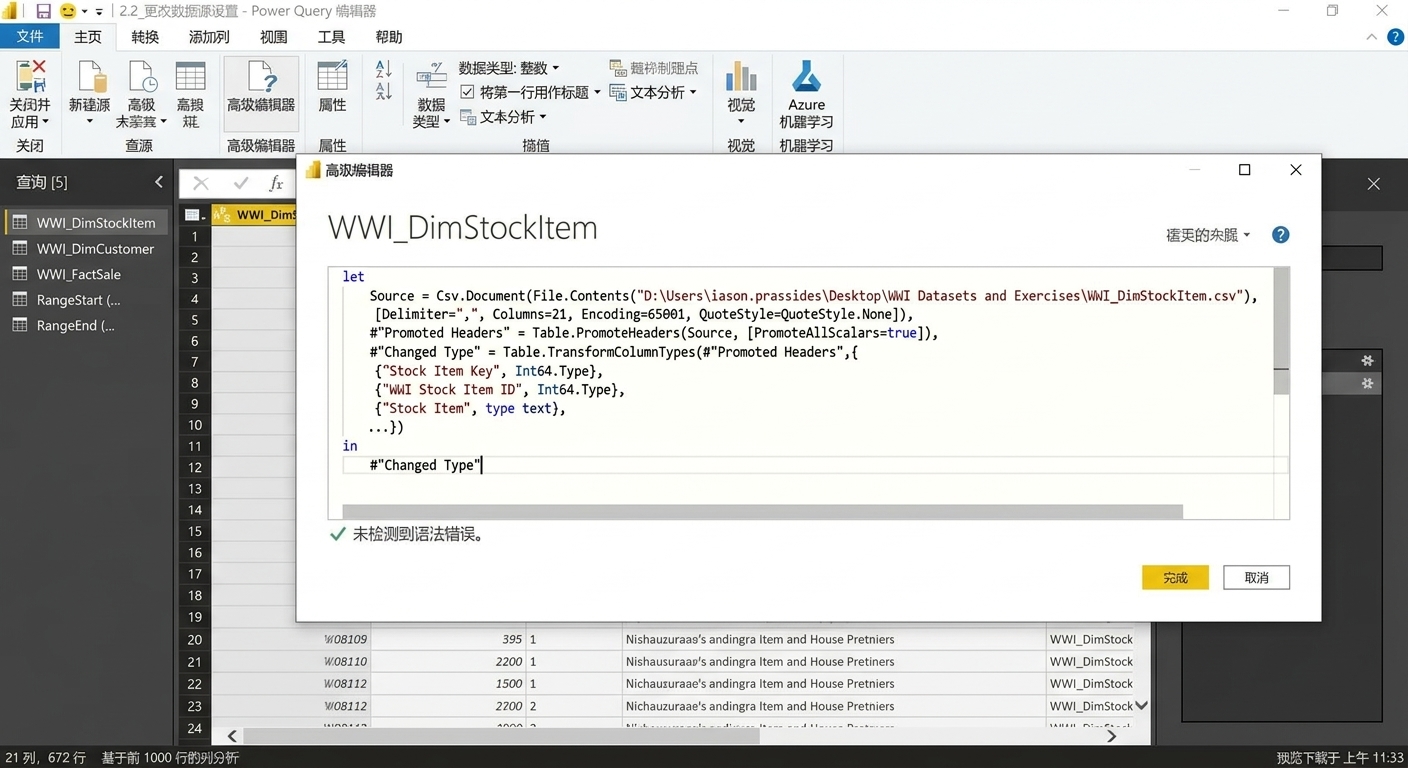Click the second applied step gear icon
The width and height of the screenshot is (1408, 768).
click(1367, 384)
